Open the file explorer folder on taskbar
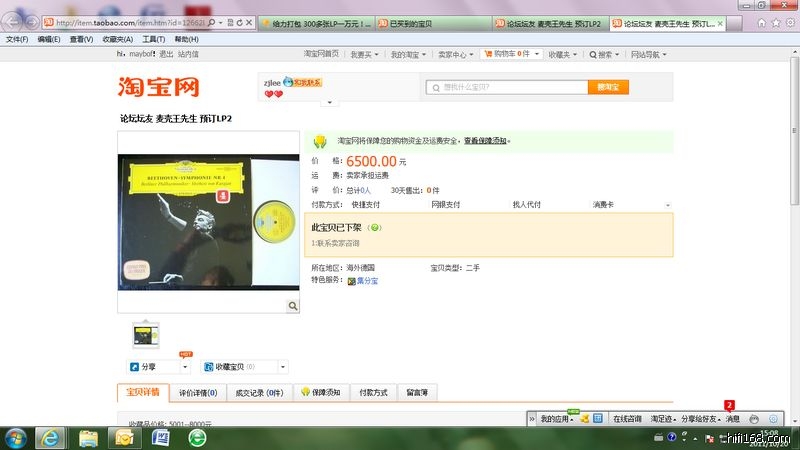 point(88,437)
